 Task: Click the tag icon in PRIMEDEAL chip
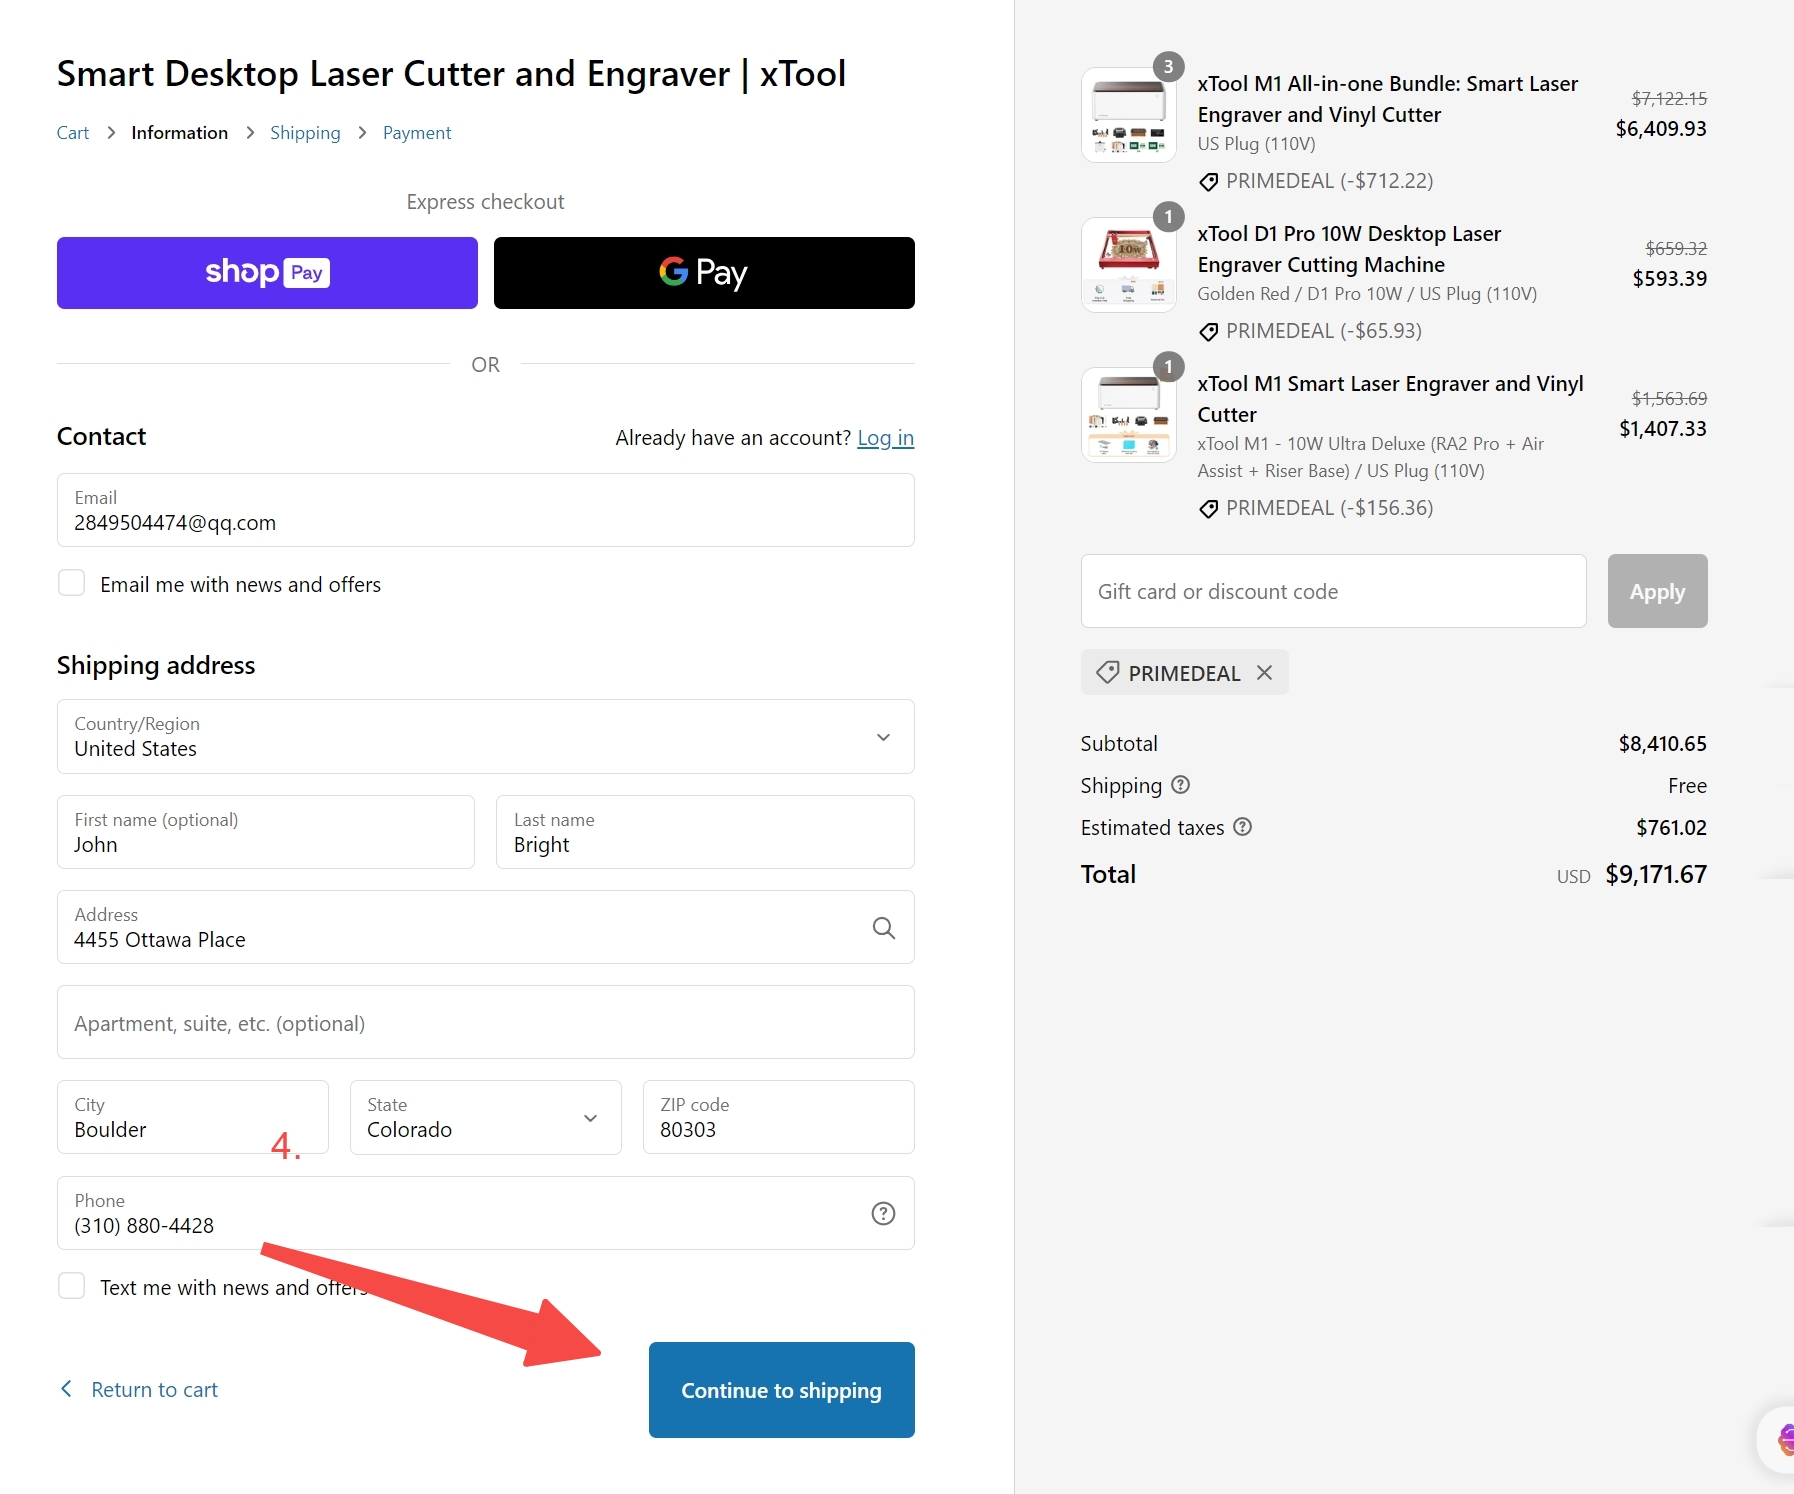pos(1107,673)
